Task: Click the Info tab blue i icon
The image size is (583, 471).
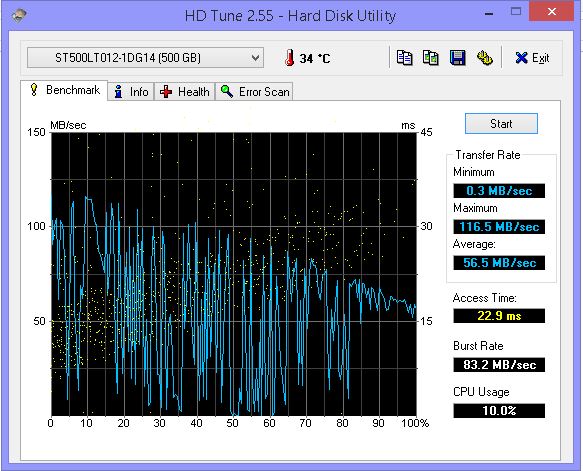Action: (119, 91)
